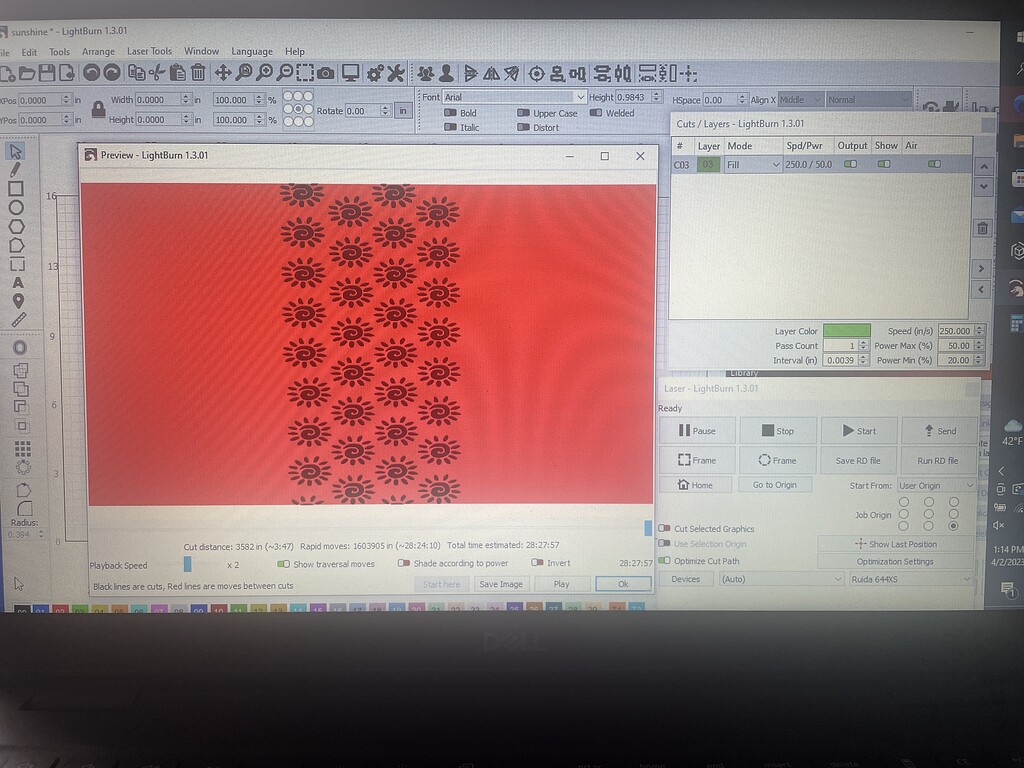The image size is (1024, 768).
Task: Choose the Draw Lines pencil tool
Action: (16, 170)
